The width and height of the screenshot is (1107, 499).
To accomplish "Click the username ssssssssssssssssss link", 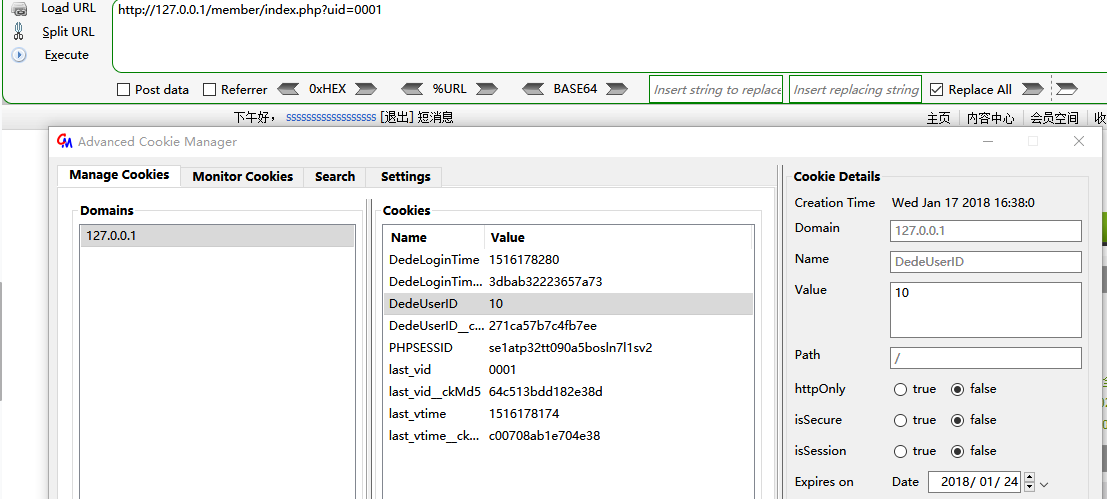I will [331, 118].
